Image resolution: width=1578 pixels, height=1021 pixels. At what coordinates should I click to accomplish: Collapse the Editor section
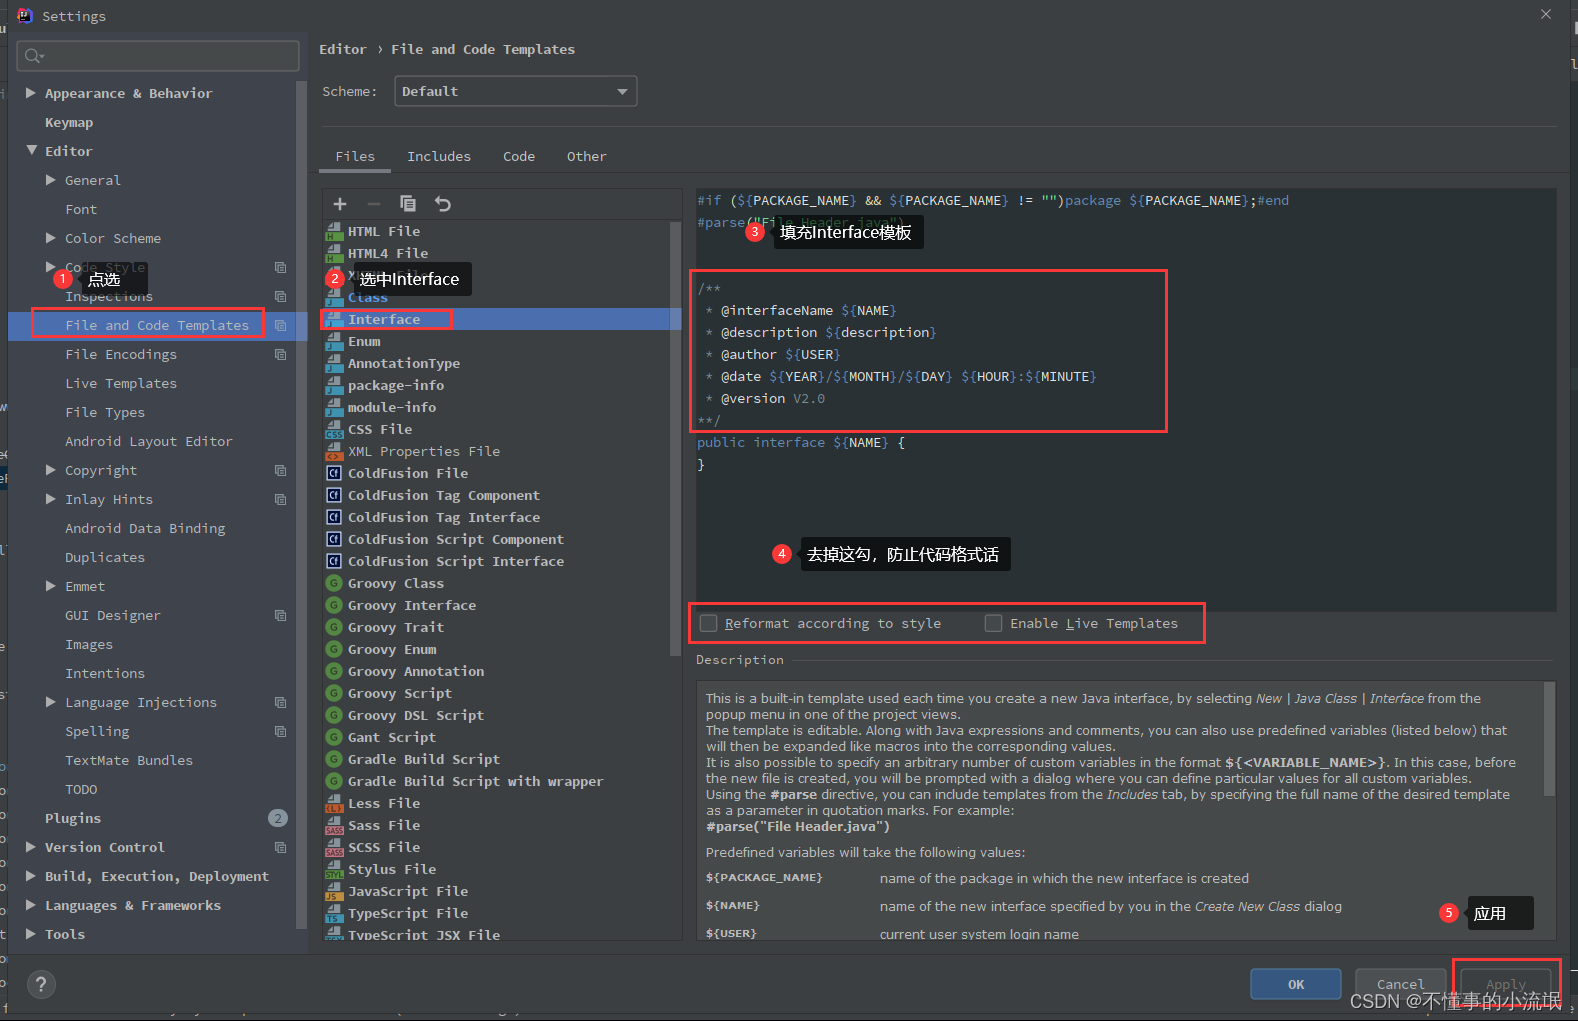[x=31, y=151]
